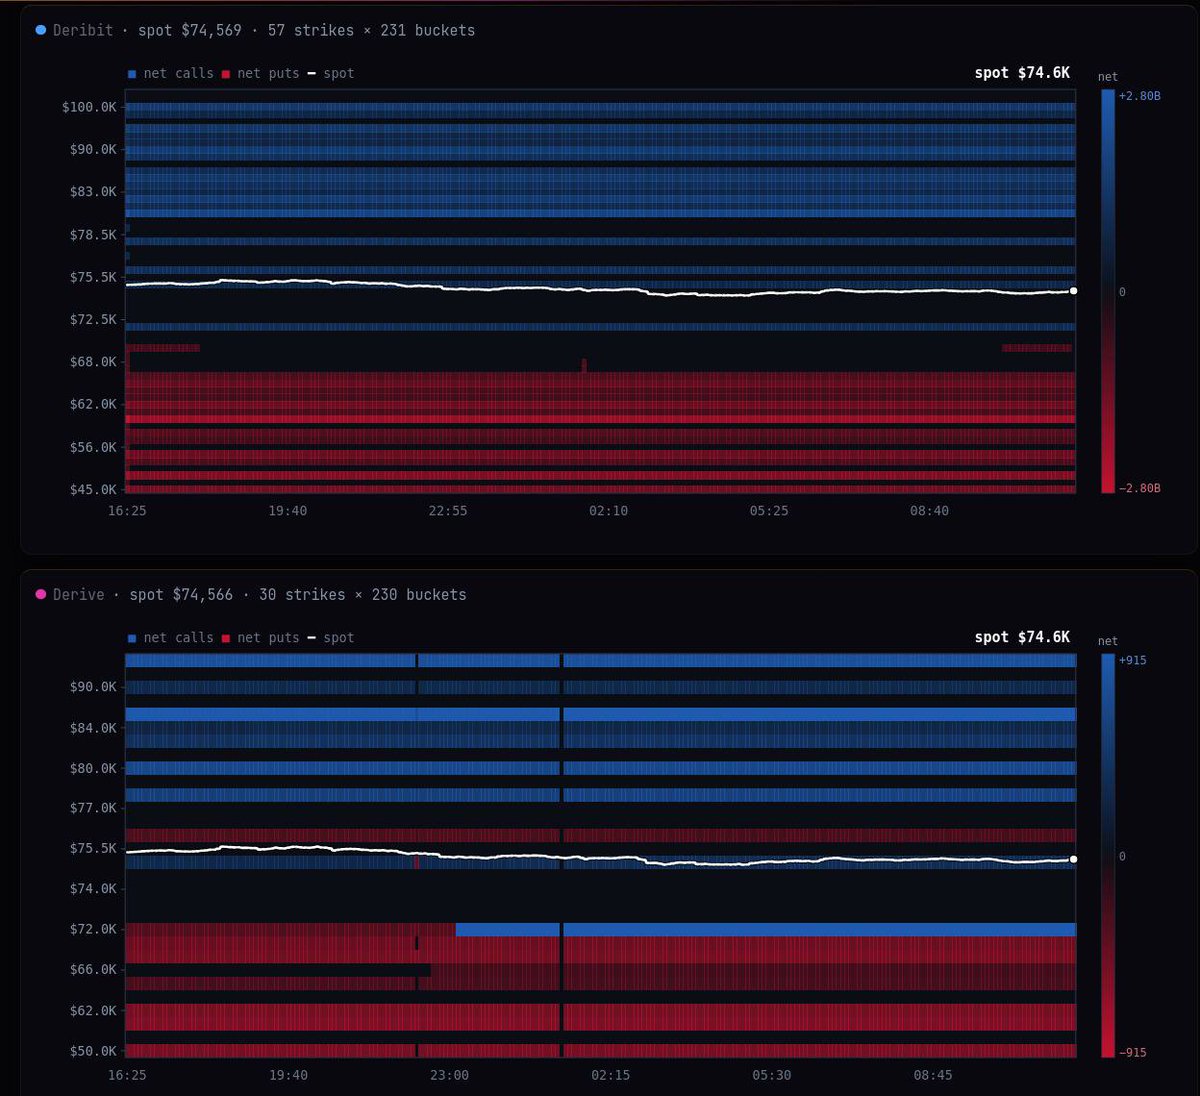Click the blue dot beside Deribit title

(41, 30)
